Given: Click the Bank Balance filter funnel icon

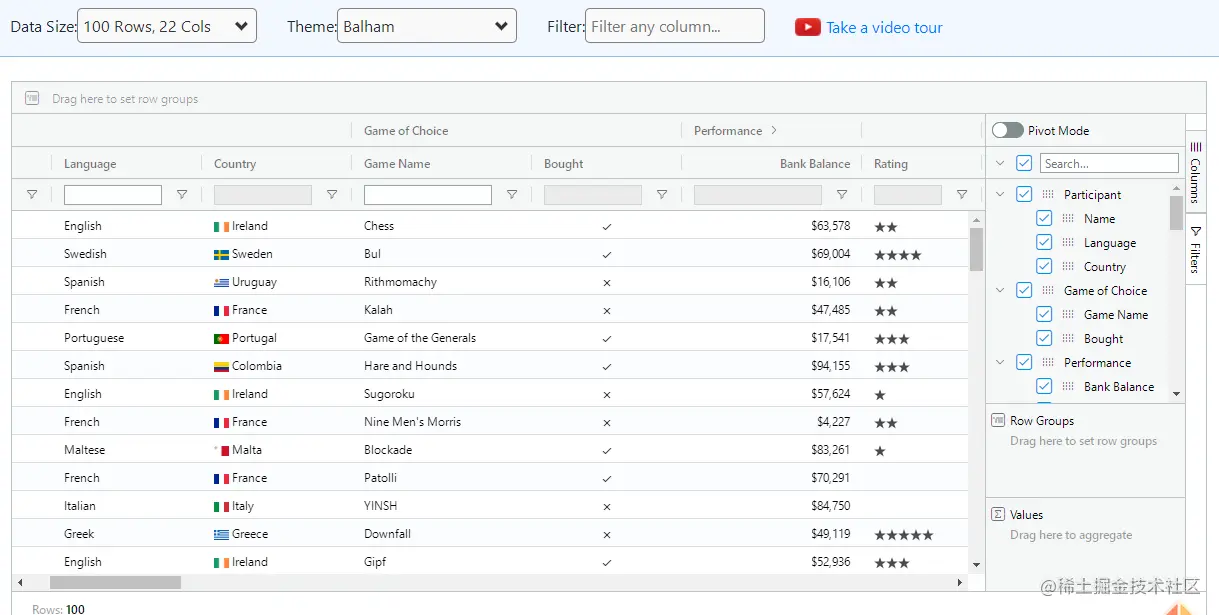Looking at the screenshot, I should point(842,195).
